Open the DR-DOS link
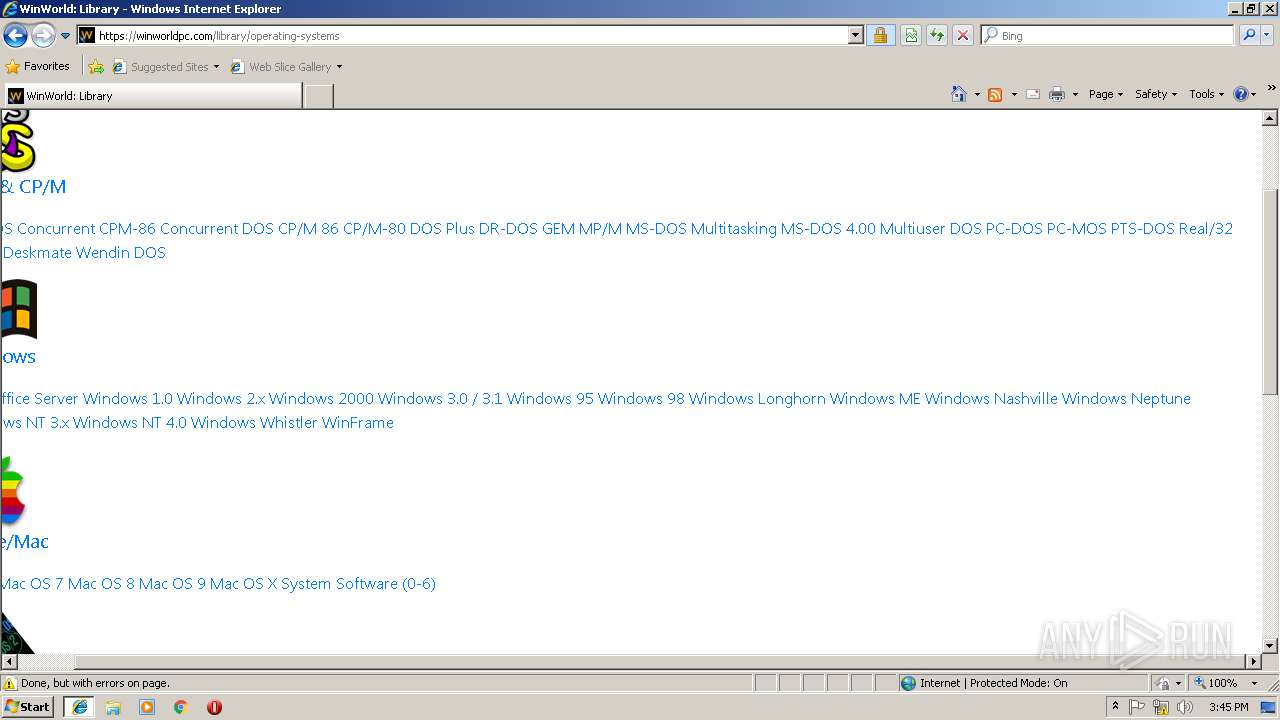The image size is (1280, 720). click(508, 228)
